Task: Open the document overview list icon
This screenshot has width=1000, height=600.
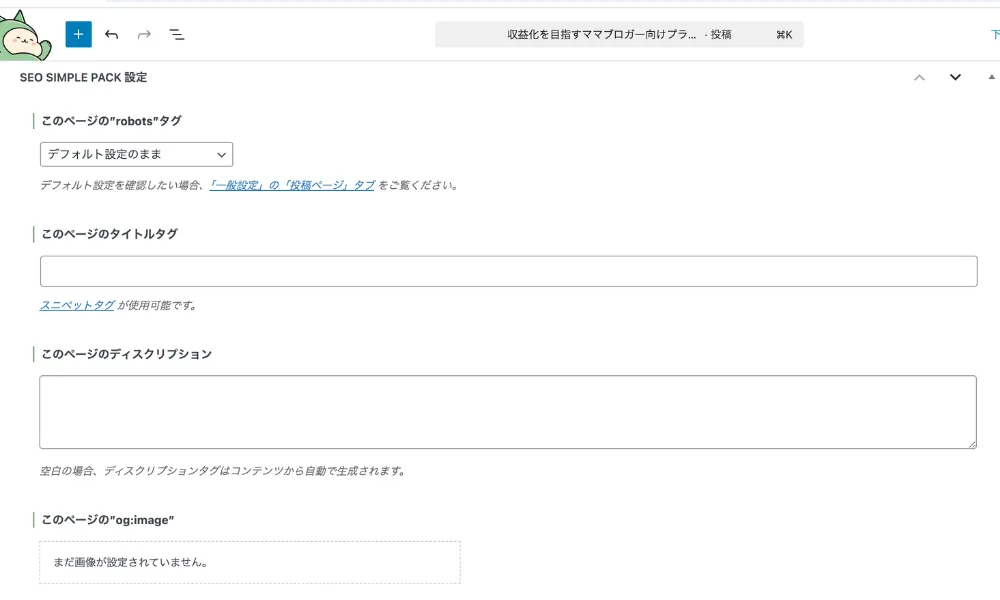Action: [x=177, y=33]
